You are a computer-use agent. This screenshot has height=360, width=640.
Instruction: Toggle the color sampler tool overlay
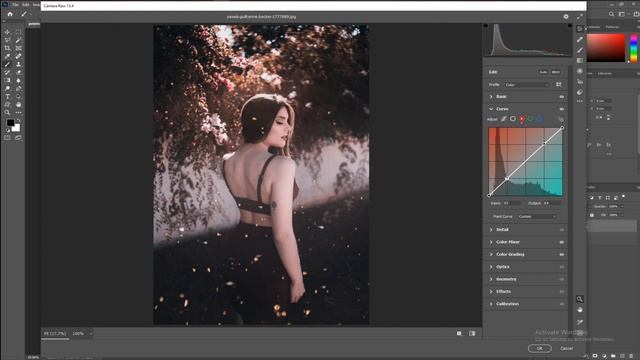[580, 322]
